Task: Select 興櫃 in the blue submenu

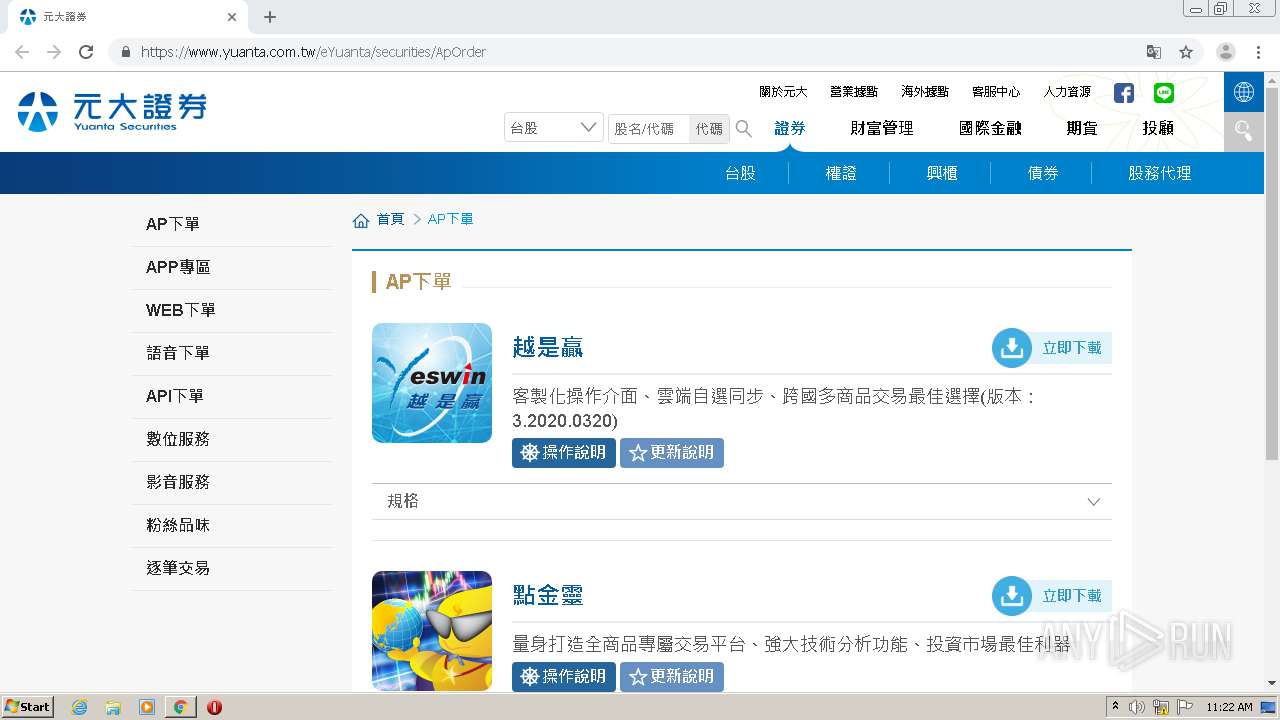Action: tap(942, 173)
